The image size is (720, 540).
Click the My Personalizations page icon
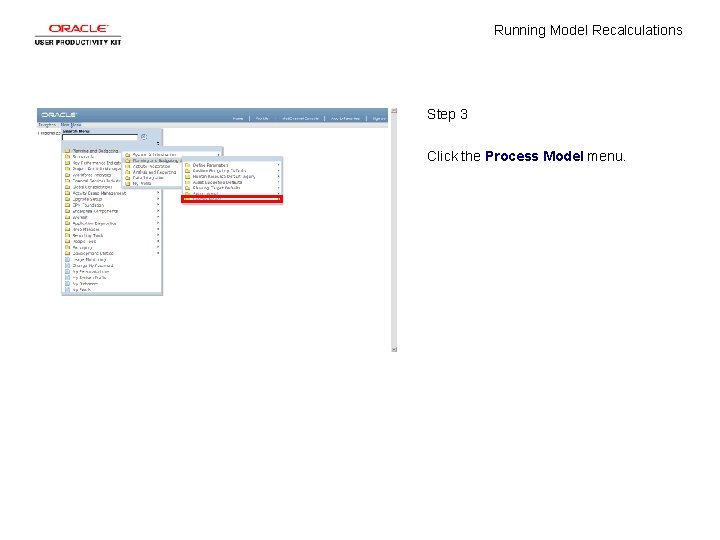coord(68,271)
